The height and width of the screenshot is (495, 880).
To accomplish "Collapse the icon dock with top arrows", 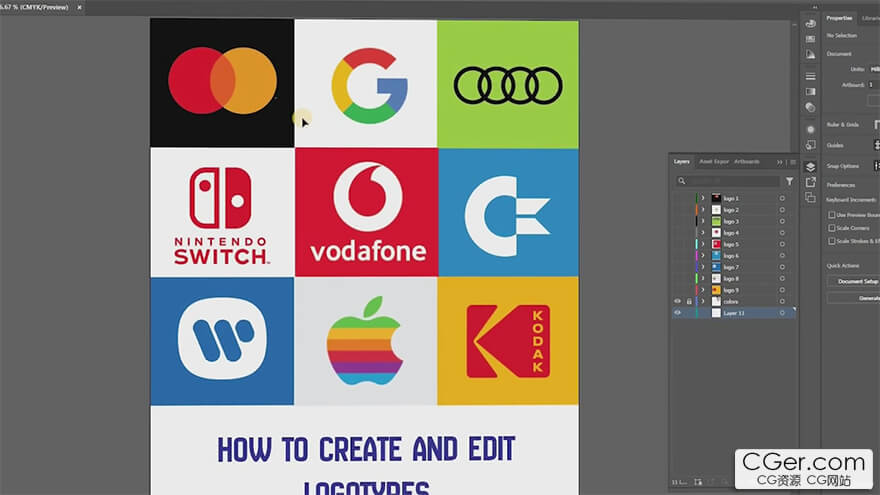I will 815,7.
